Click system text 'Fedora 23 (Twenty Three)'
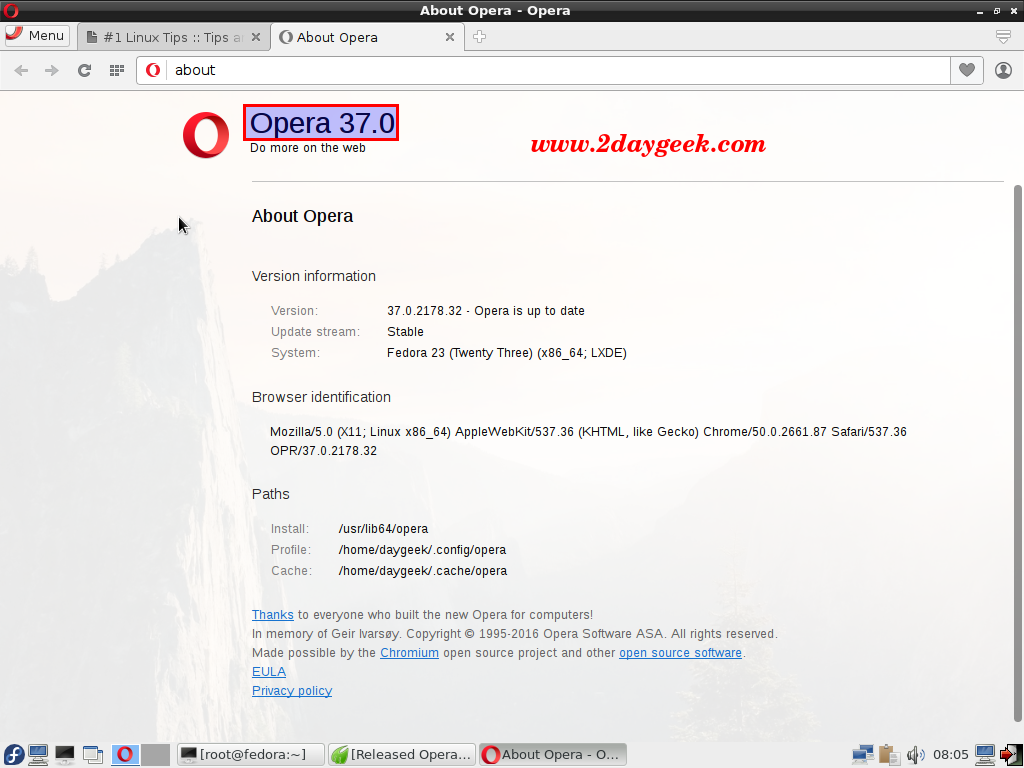Image resolution: width=1024 pixels, height=768 pixels. click(460, 353)
